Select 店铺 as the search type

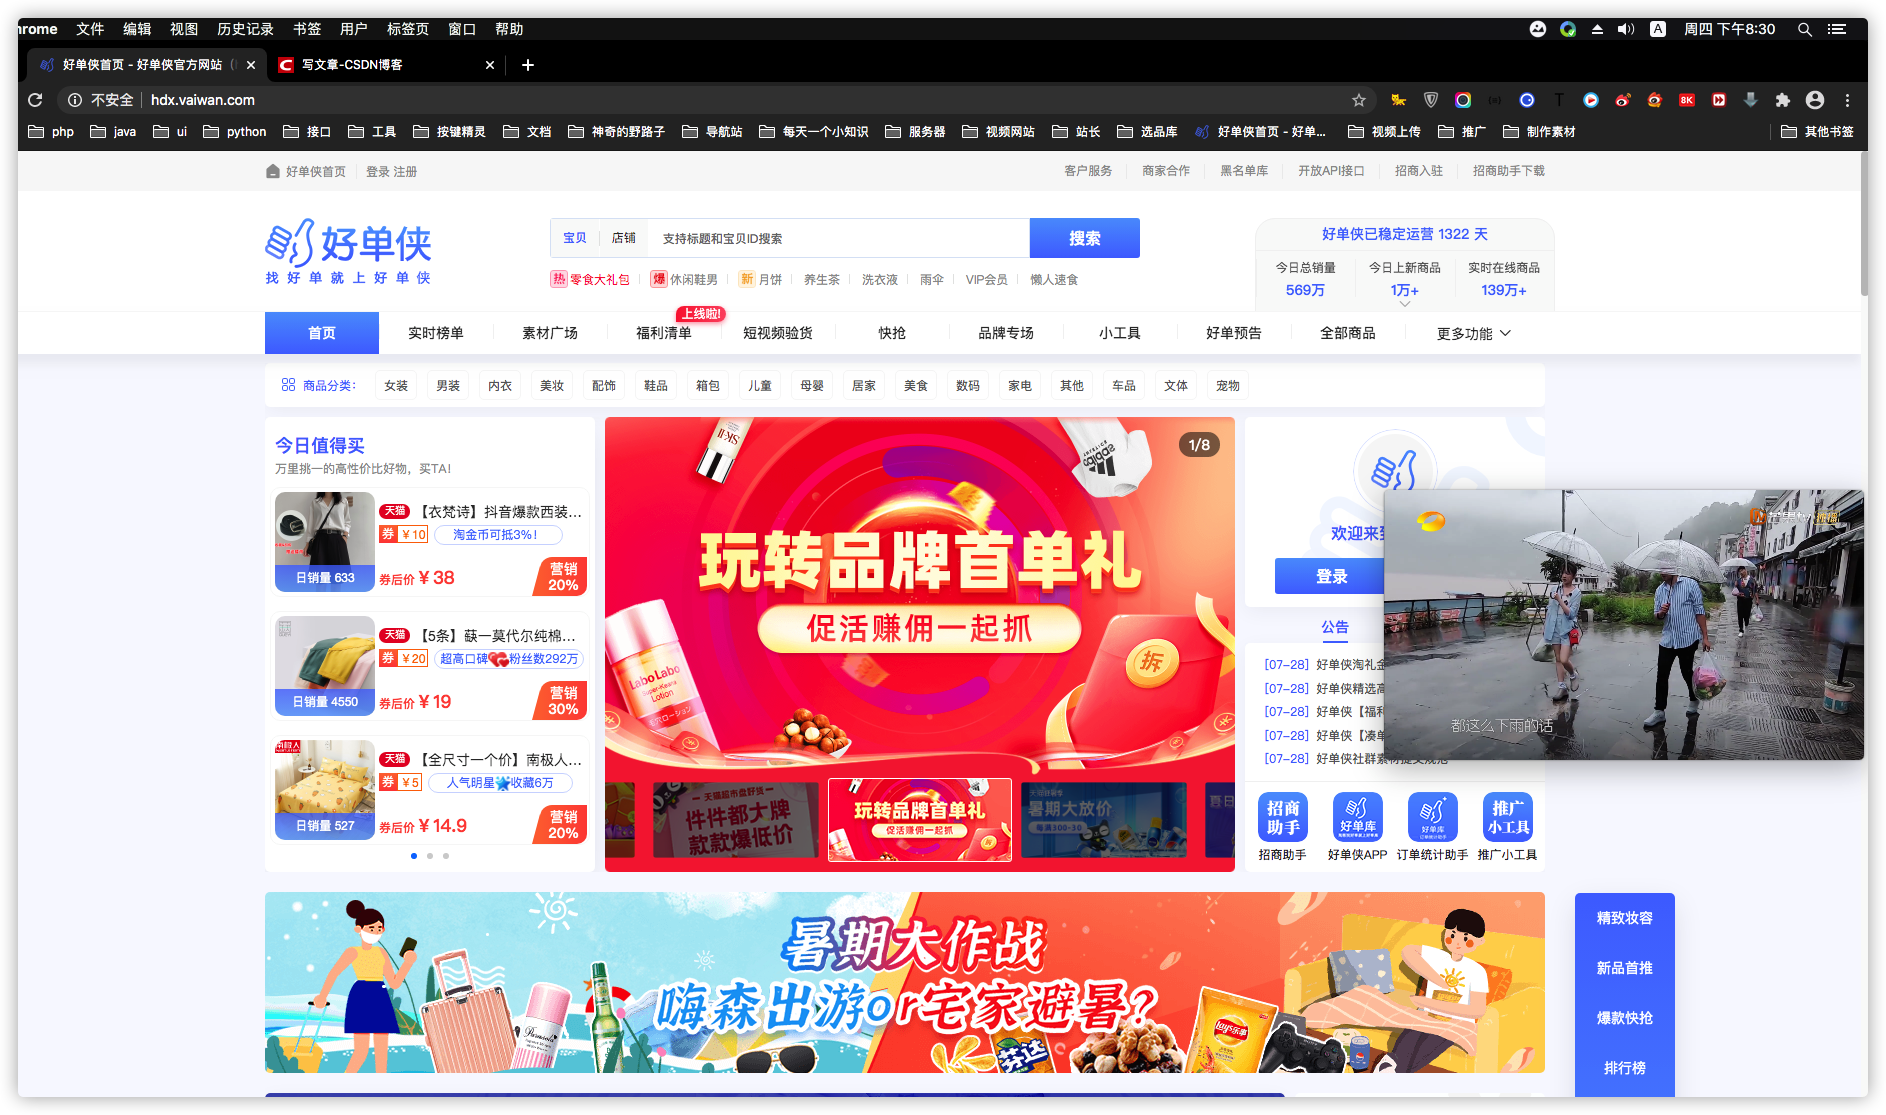(623, 238)
